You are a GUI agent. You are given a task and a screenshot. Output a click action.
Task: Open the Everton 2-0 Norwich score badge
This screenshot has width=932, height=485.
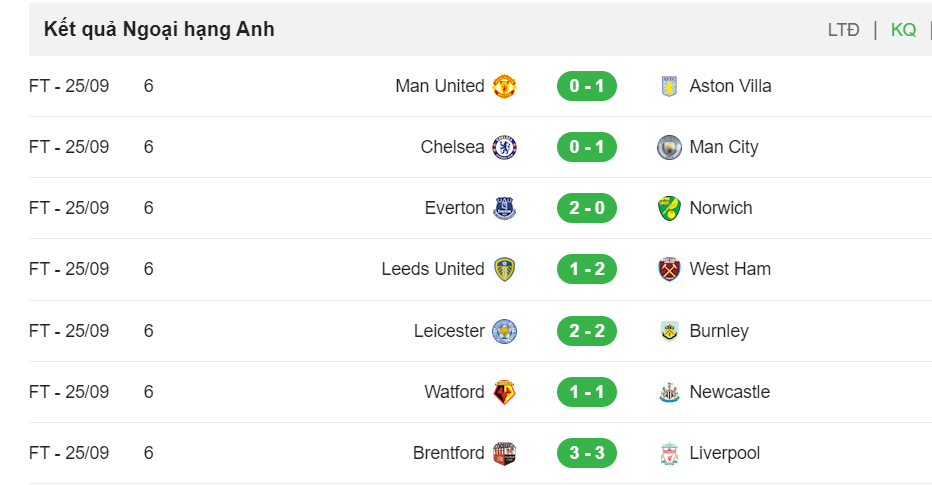click(x=587, y=208)
